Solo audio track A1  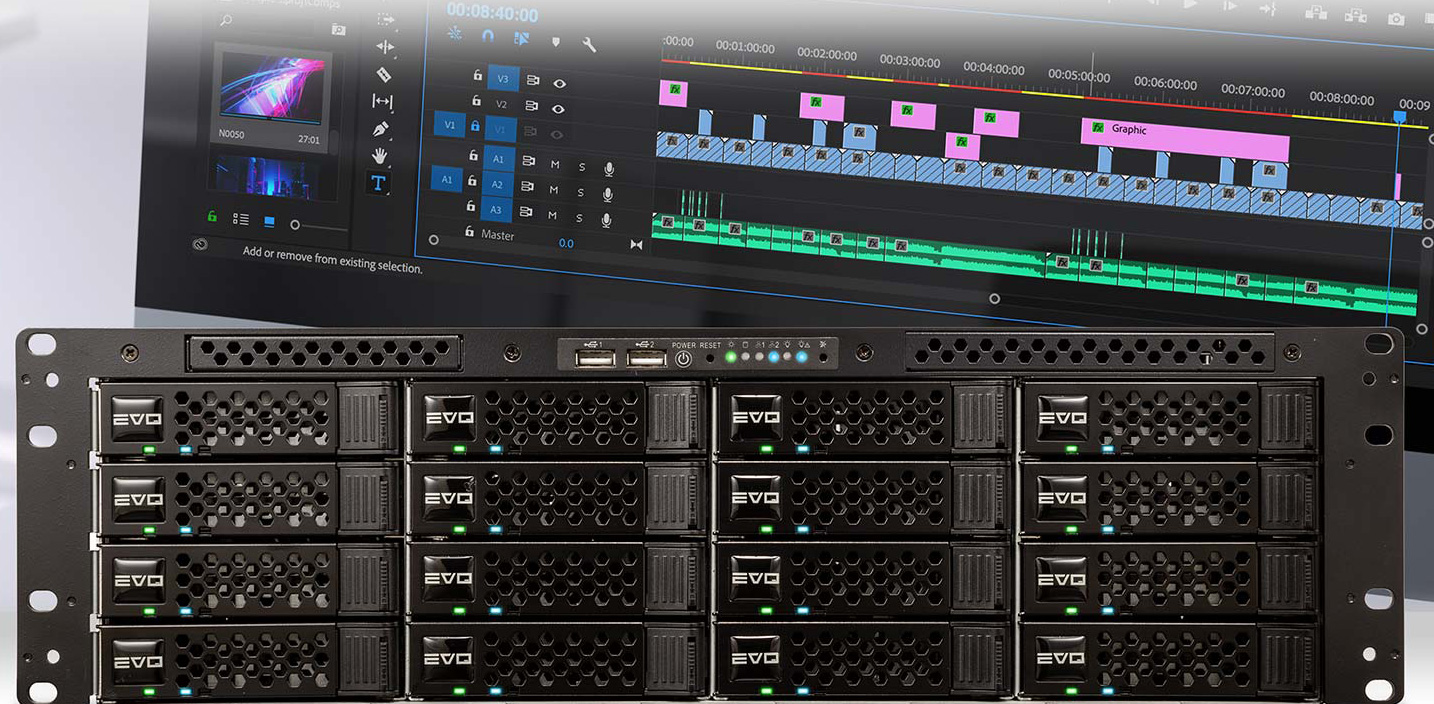[x=582, y=167]
